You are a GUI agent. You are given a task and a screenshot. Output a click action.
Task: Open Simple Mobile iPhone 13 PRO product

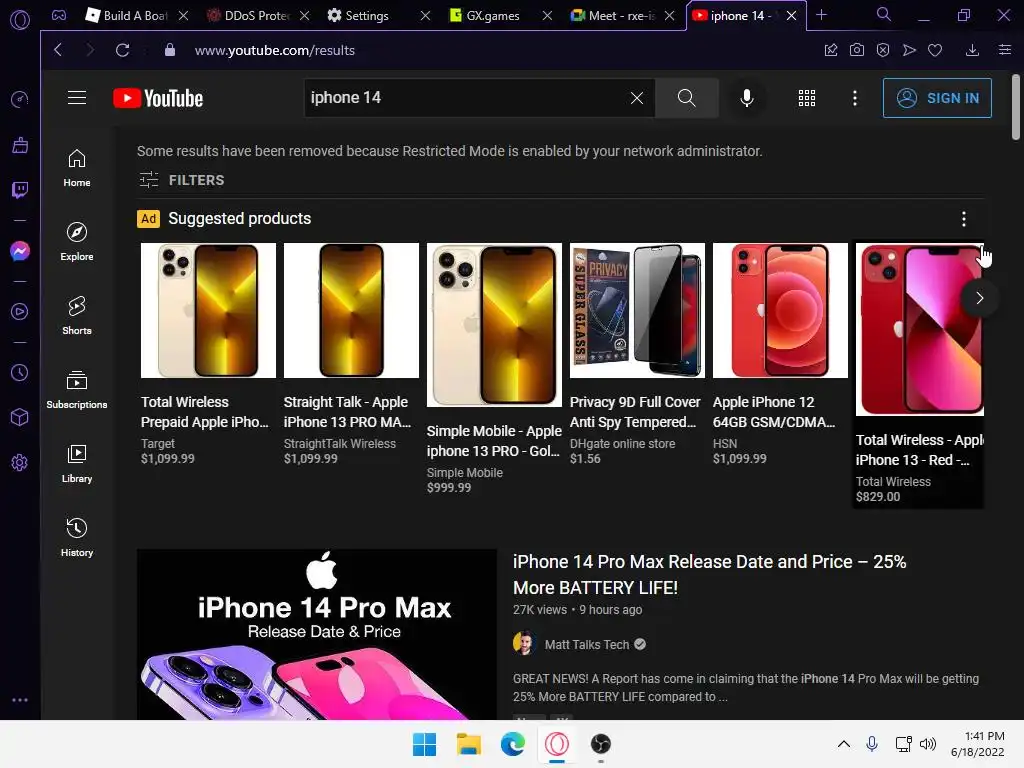pyautogui.click(x=494, y=369)
